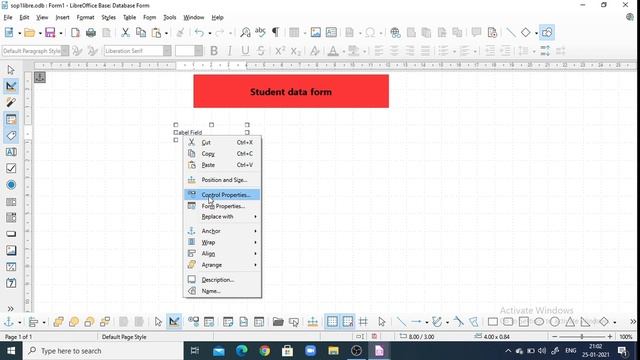Screen dimensions: 640x360
Task: Select the arrow Select tool in sidebar
Action: click(11, 70)
